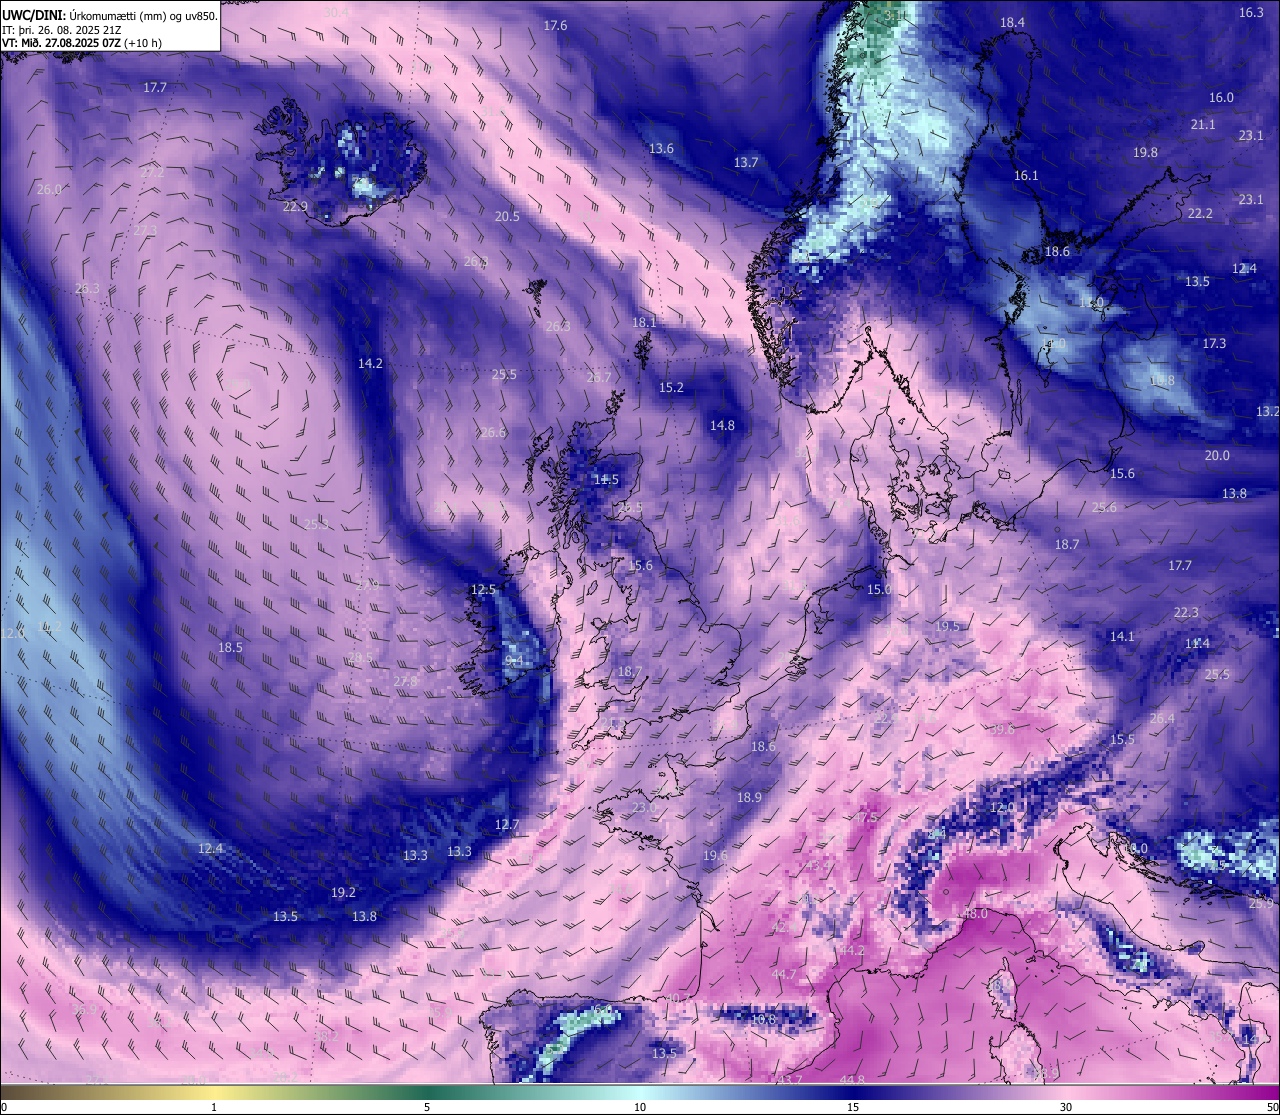This screenshot has width=1280, height=1115.
Task: Click the 15.5 value on the map
Action: click(x=1122, y=740)
